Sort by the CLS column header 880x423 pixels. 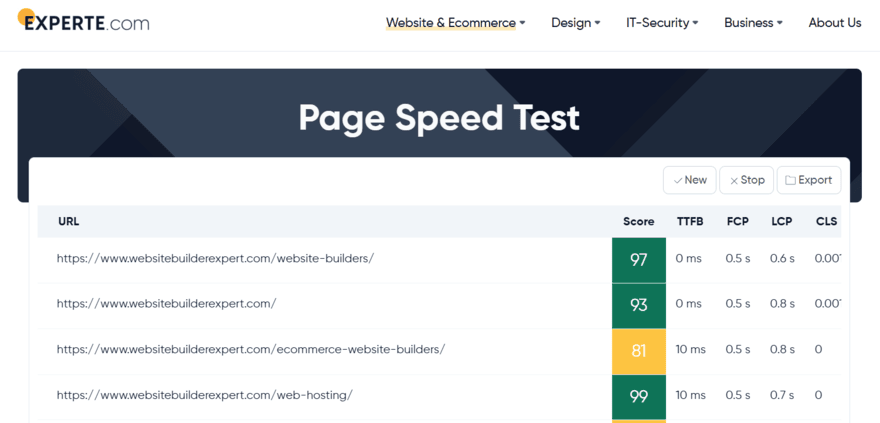coord(827,222)
